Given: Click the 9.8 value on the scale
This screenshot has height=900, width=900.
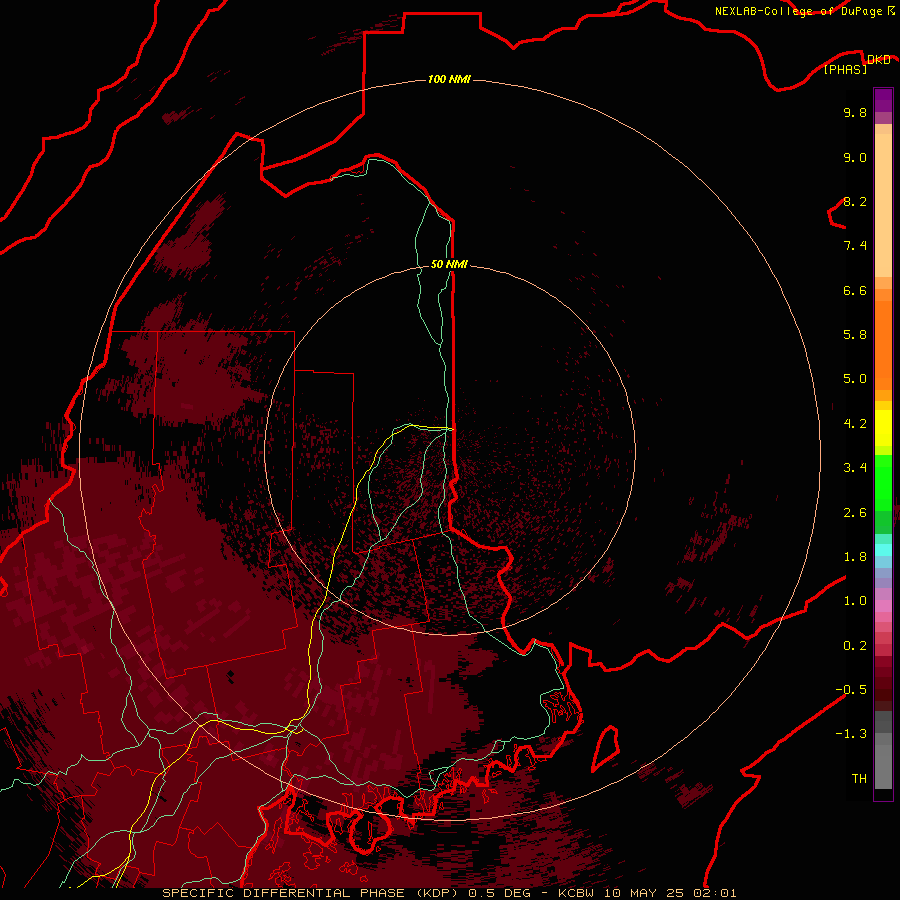Looking at the screenshot, I should [x=855, y=112].
